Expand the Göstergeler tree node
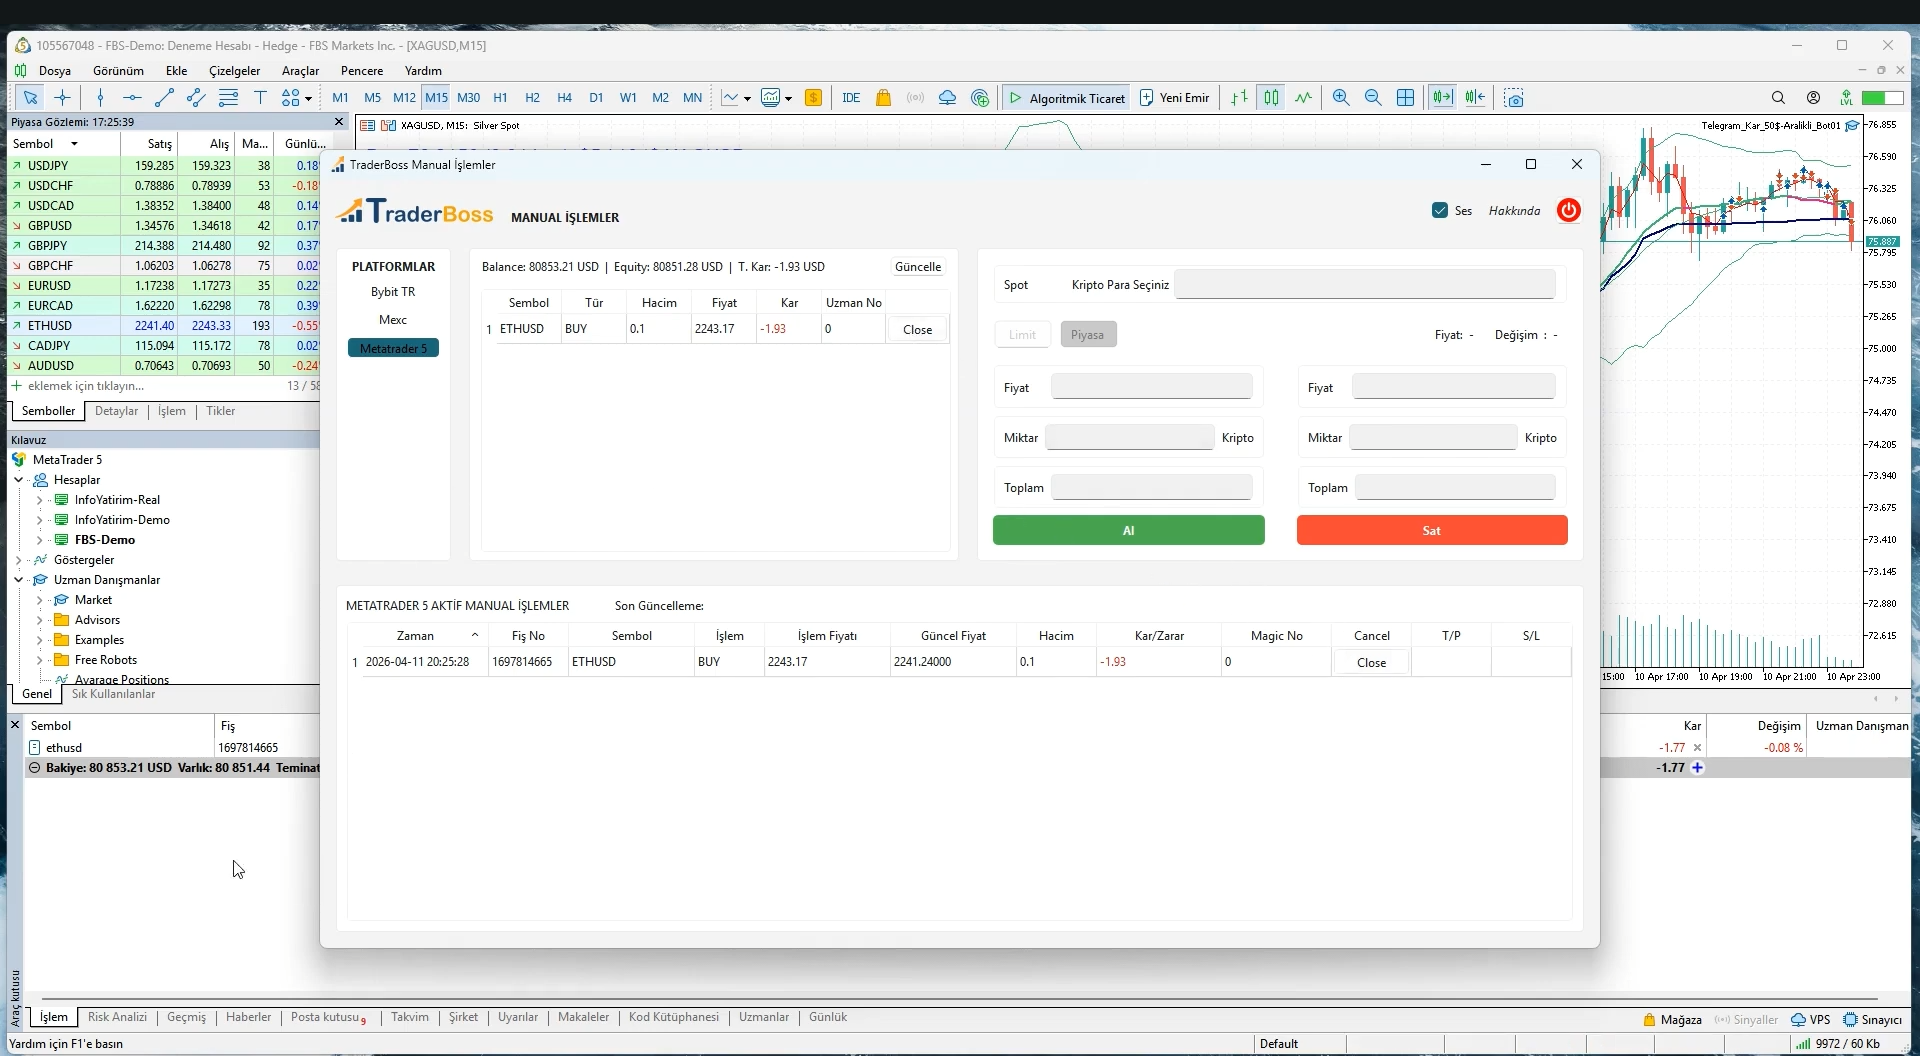Image resolution: width=1920 pixels, height=1056 pixels. (18, 560)
